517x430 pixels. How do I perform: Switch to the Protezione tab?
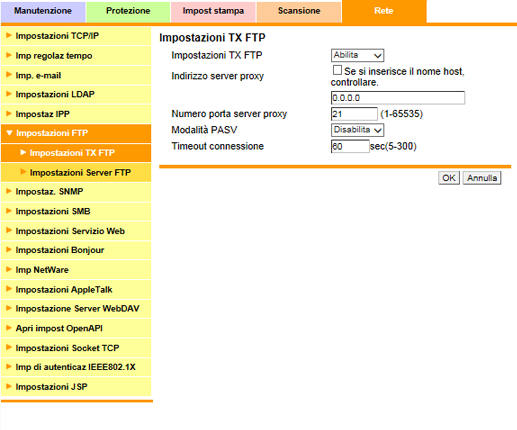(128, 11)
